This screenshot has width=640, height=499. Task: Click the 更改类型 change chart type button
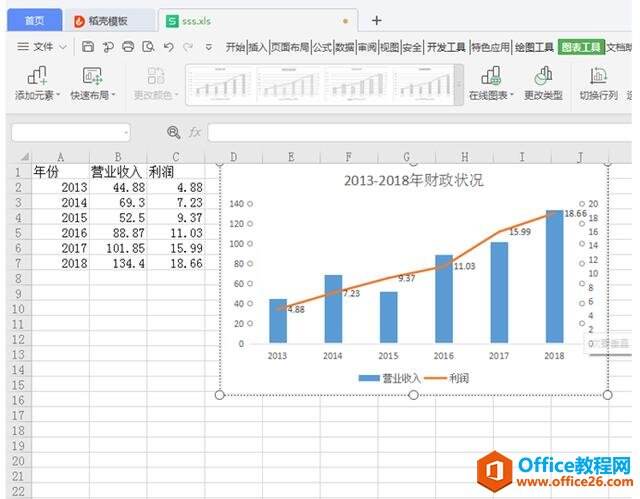(x=543, y=83)
